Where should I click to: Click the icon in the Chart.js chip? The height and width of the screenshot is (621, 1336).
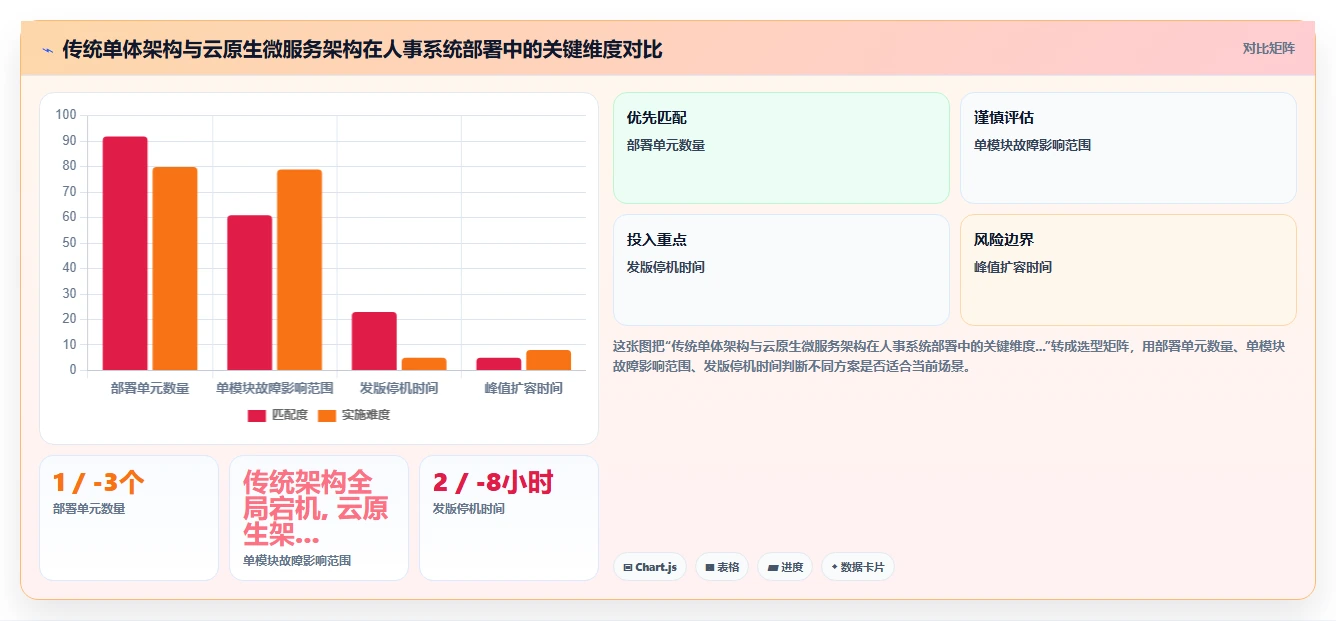[628, 567]
